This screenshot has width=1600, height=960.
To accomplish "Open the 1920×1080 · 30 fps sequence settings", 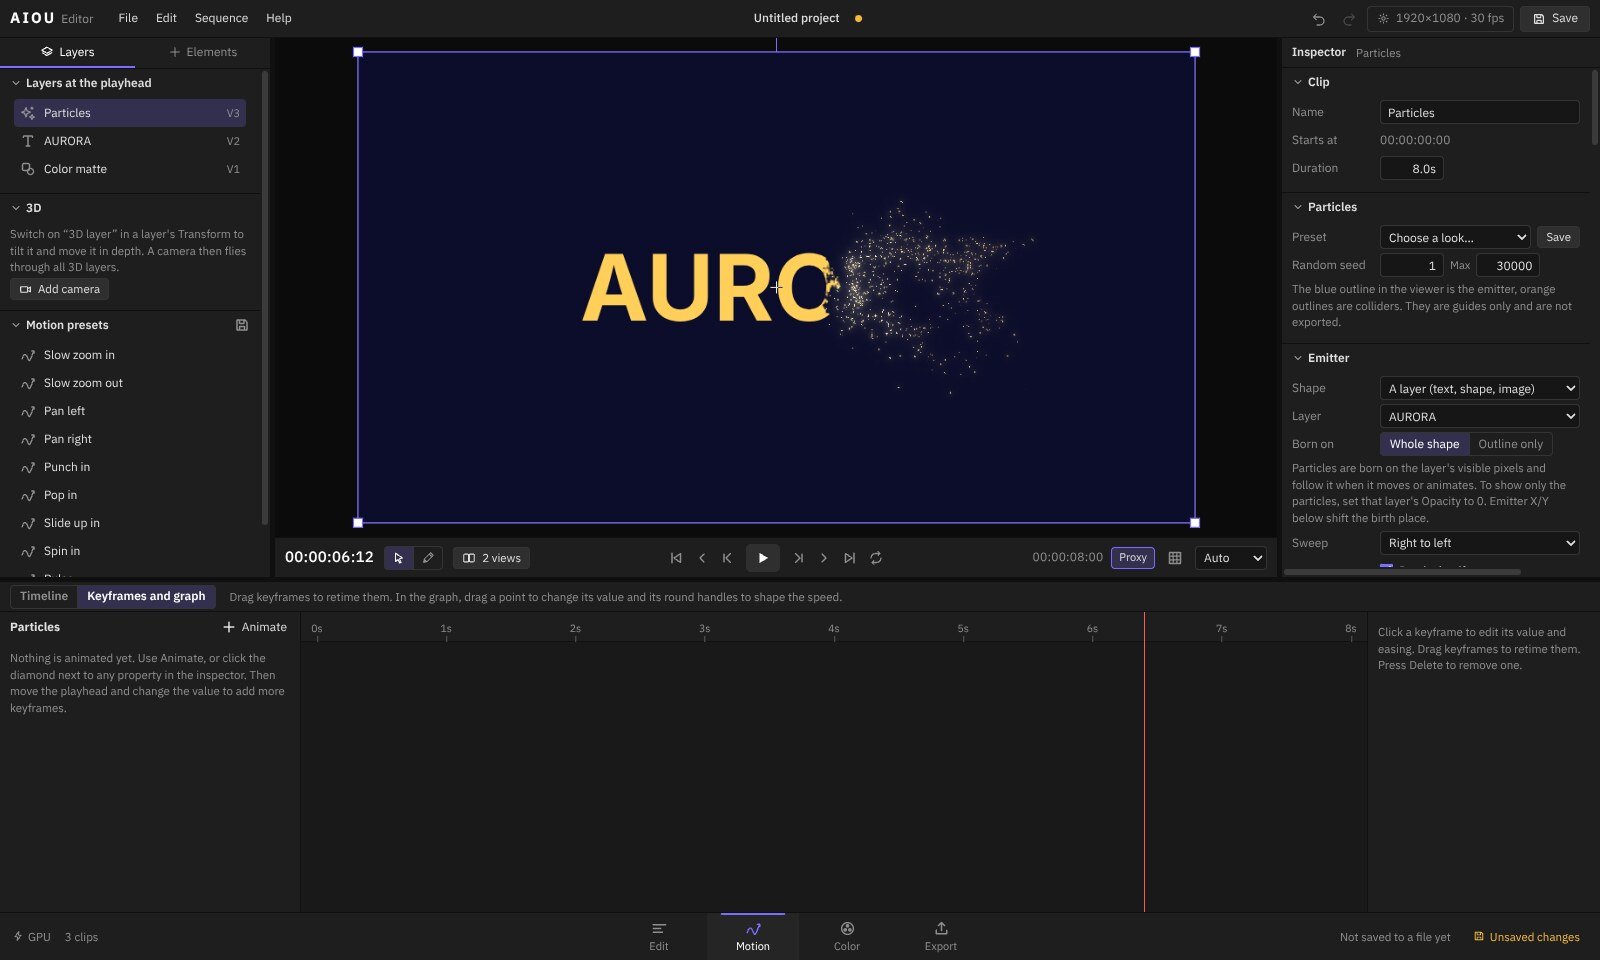I will tap(1440, 18).
